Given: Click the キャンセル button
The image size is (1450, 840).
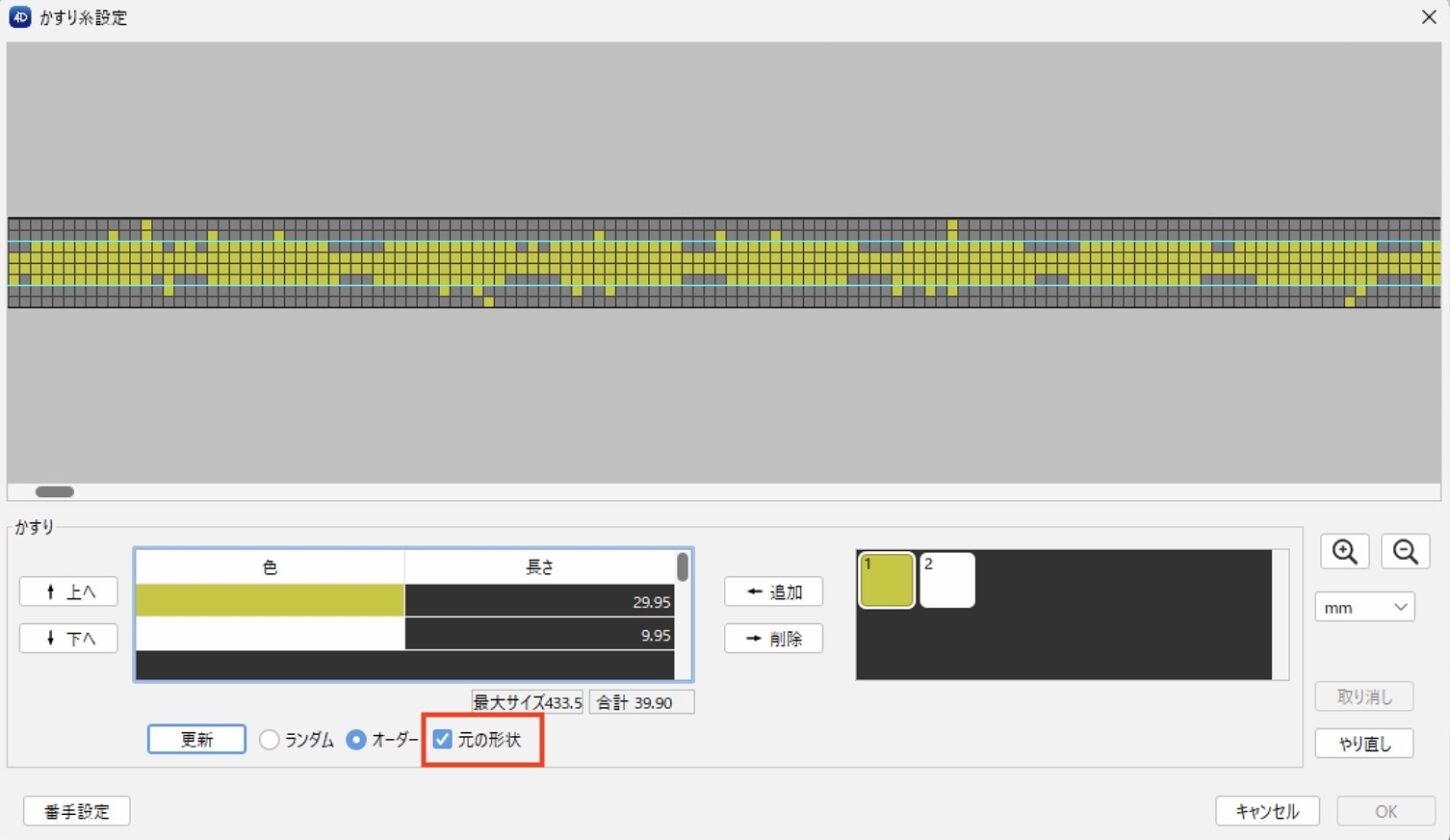Looking at the screenshot, I should [1267, 810].
